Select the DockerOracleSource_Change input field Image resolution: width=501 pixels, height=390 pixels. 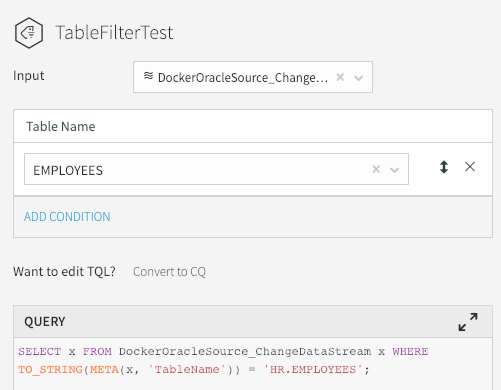pos(253,77)
